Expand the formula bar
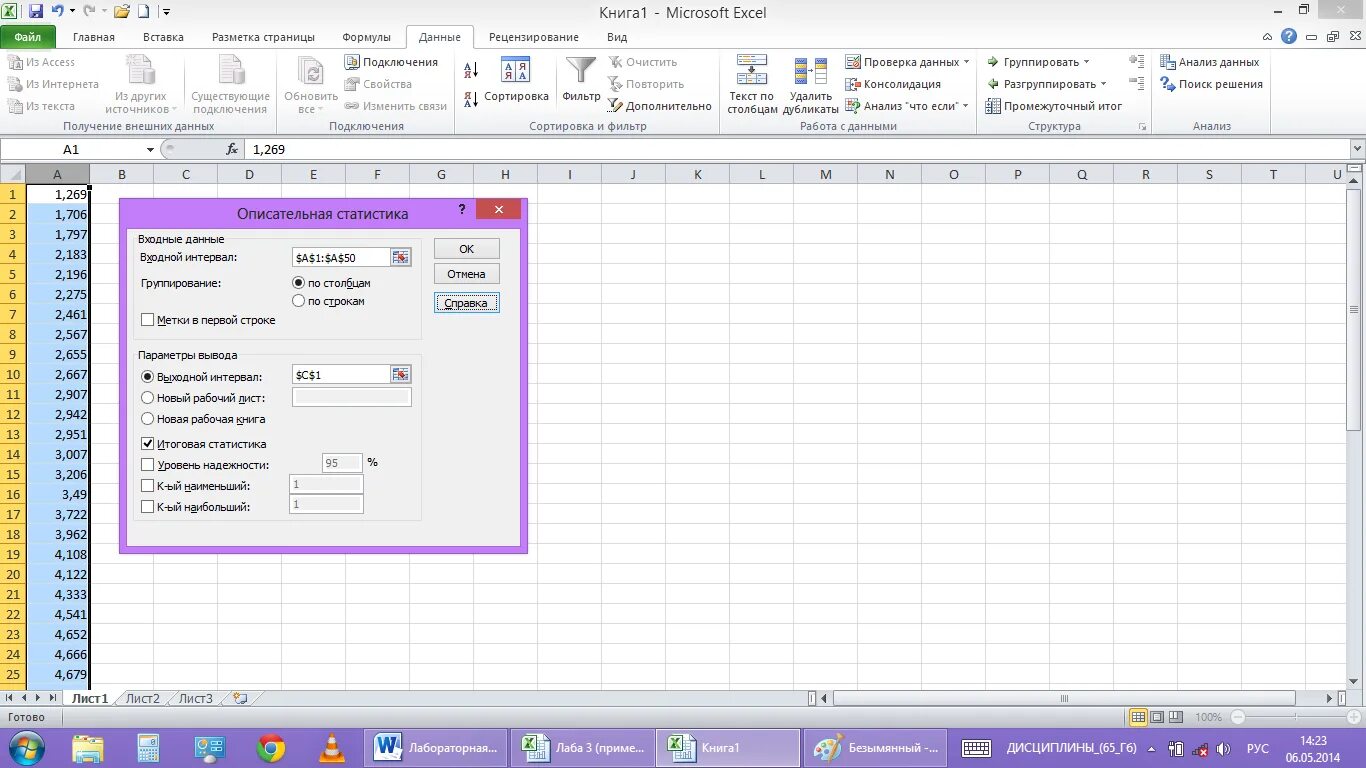 point(1357,149)
